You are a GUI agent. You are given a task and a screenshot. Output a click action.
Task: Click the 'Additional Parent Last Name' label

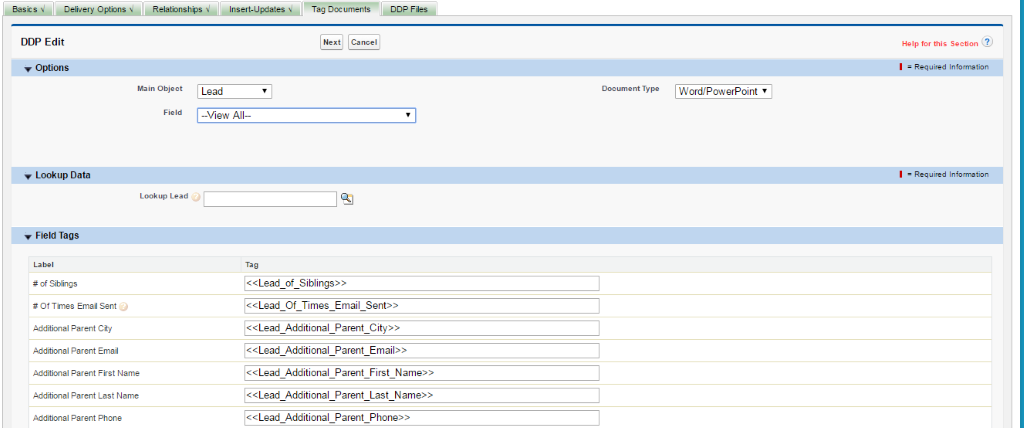pos(86,396)
